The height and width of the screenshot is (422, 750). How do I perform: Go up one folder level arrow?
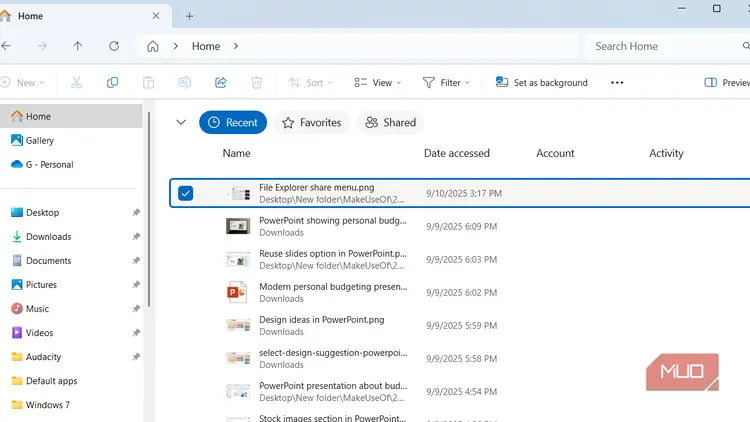coord(77,46)
